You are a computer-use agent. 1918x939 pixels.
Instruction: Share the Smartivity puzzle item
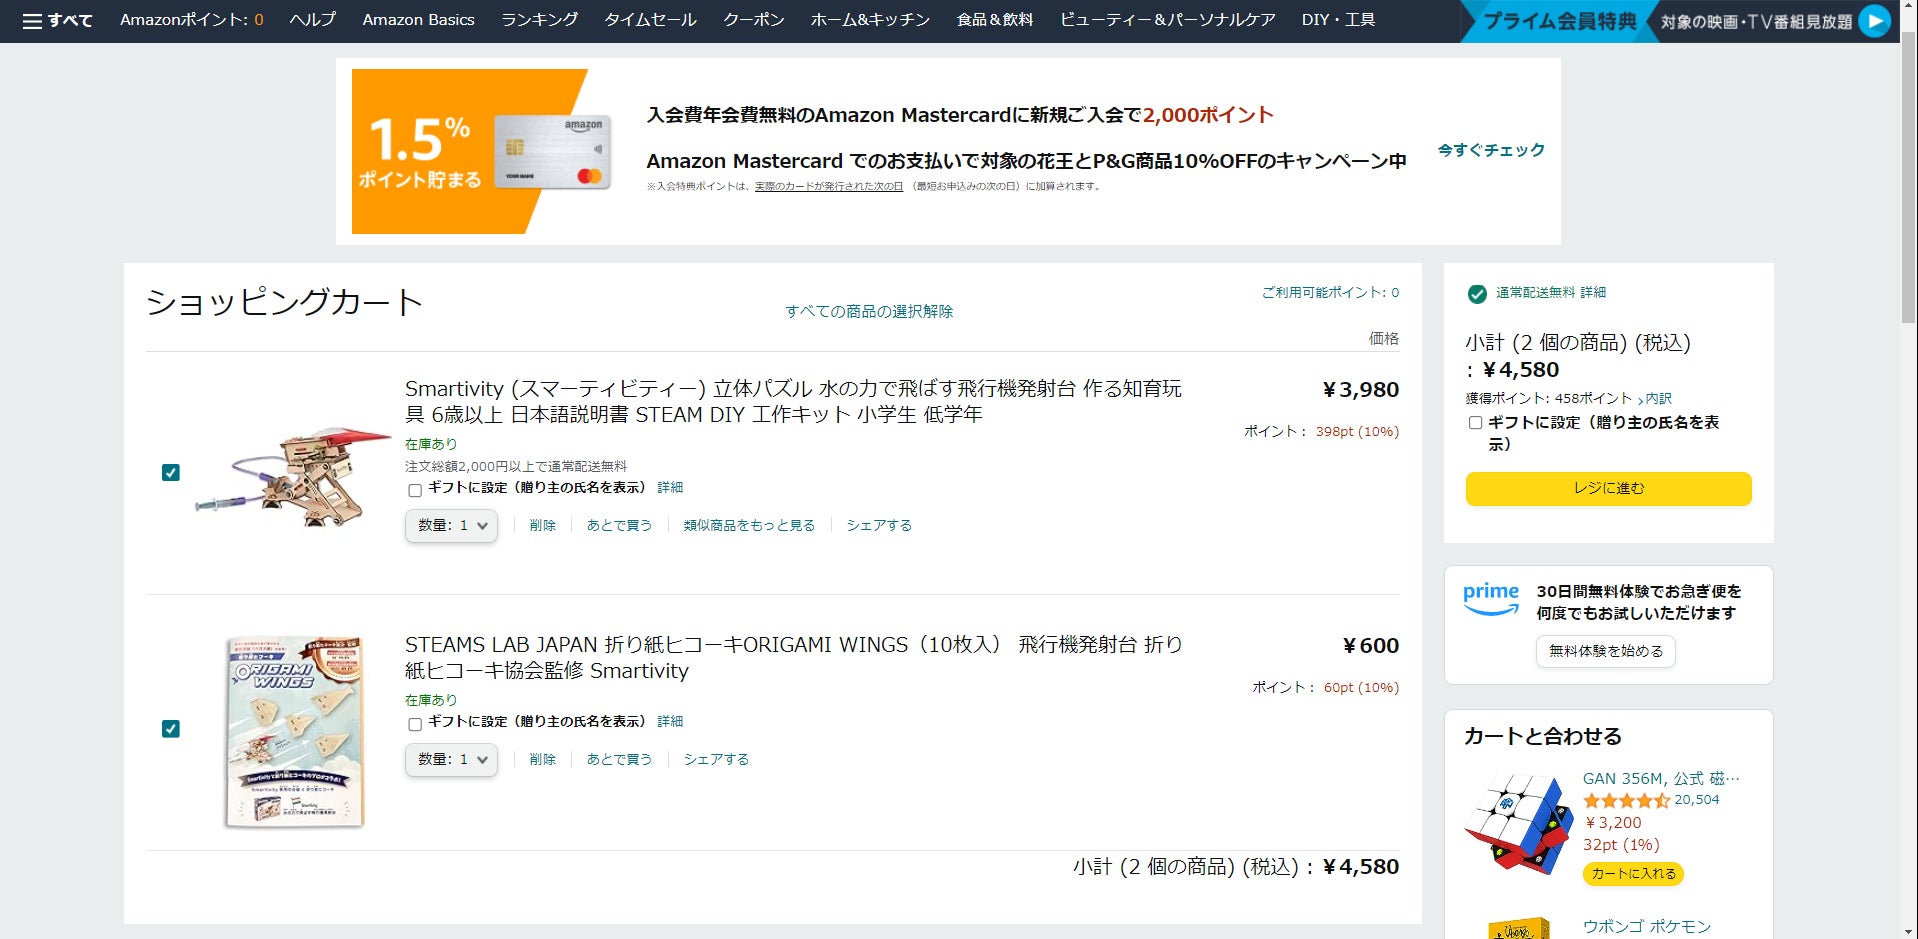tap(879, 526)
